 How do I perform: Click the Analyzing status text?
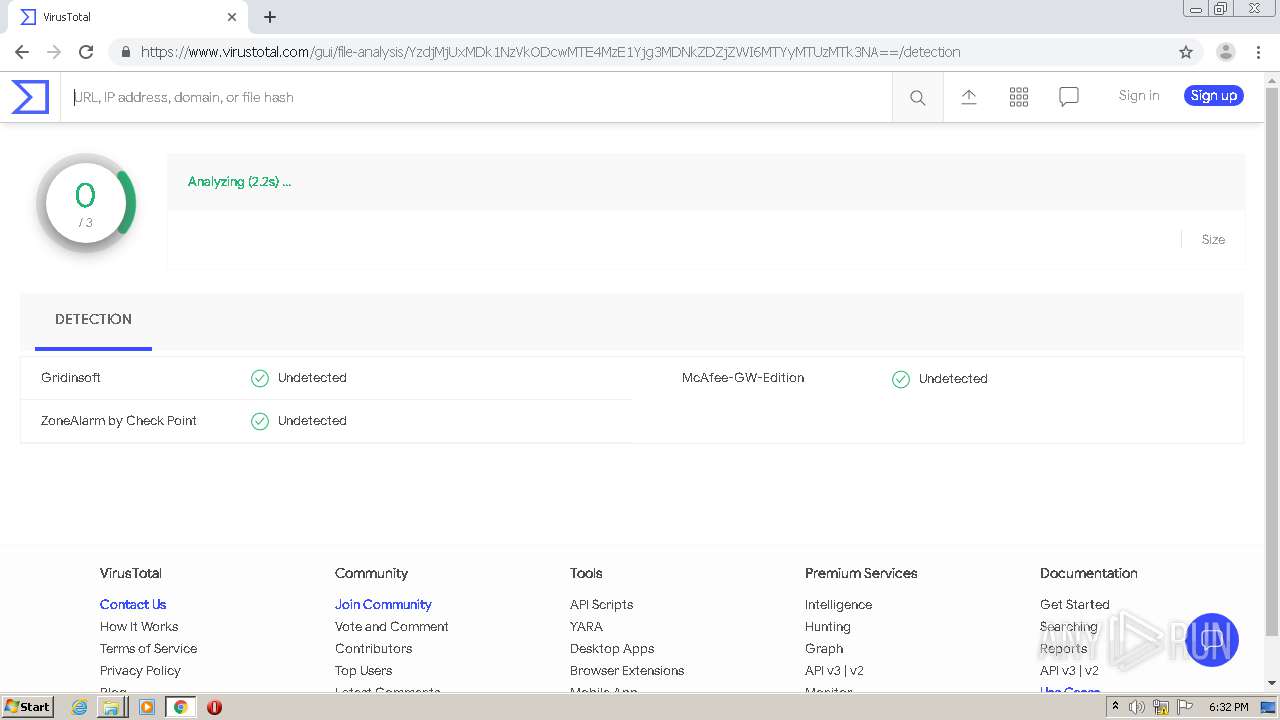click(x=239, y=182)
